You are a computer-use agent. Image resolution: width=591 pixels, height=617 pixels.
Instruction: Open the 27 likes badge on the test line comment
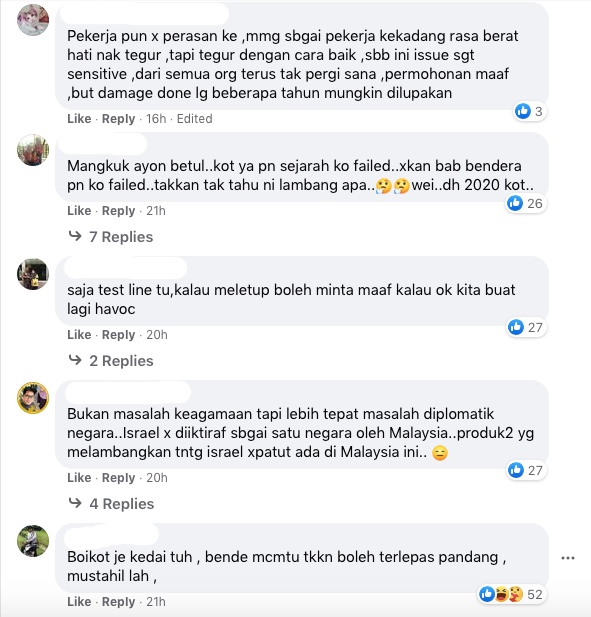tap(526, 327)
